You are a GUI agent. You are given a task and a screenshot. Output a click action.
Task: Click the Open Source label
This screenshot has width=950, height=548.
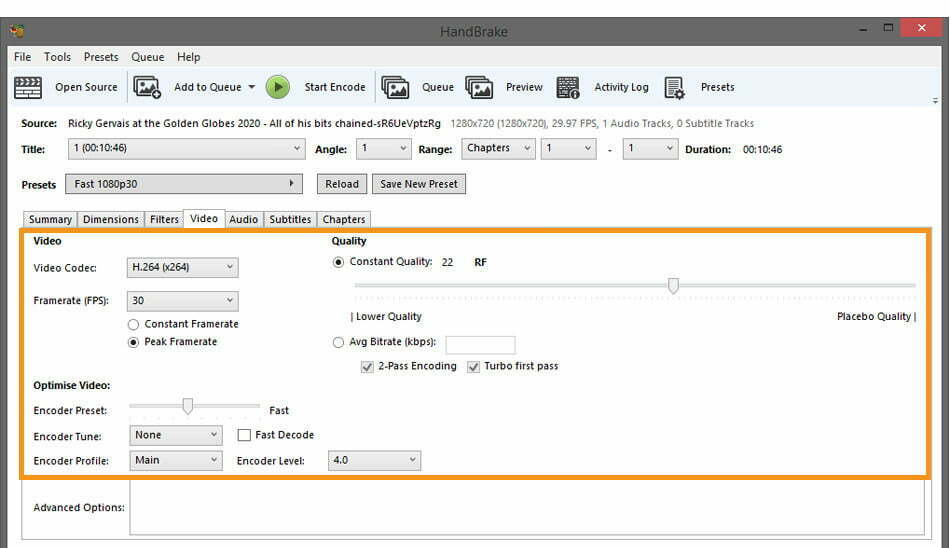tap(86, 87)
